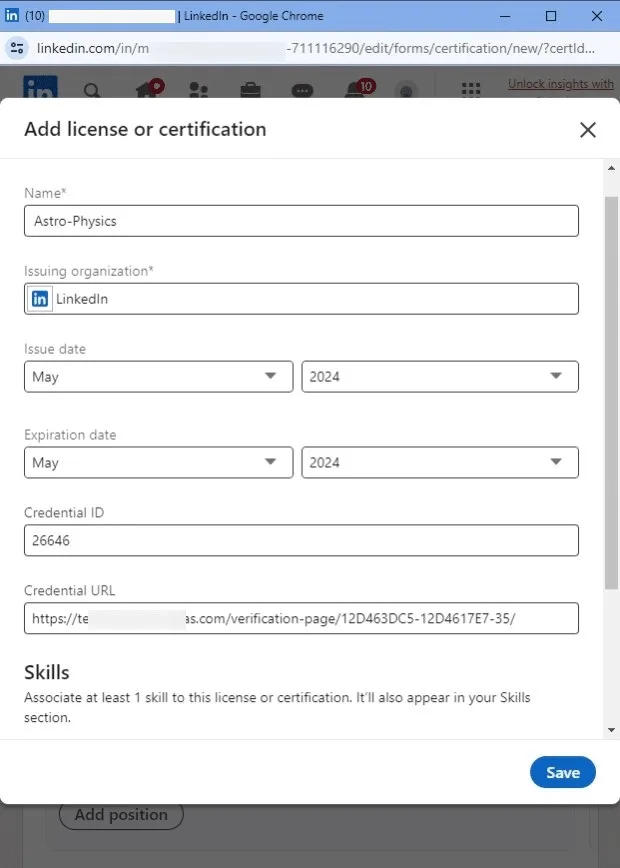Click the Add position button behind dialog
The width and height of the screenshot is (620, 868).
pos(121,815)
